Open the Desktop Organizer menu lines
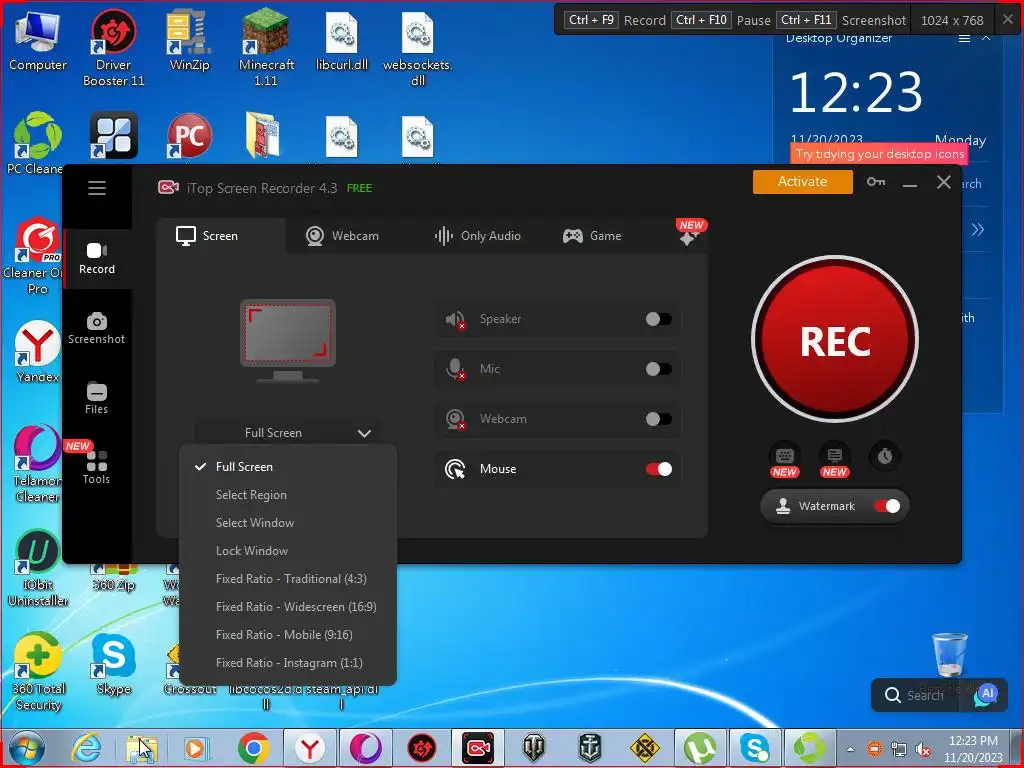1024x768 pixels. (964, 39)
